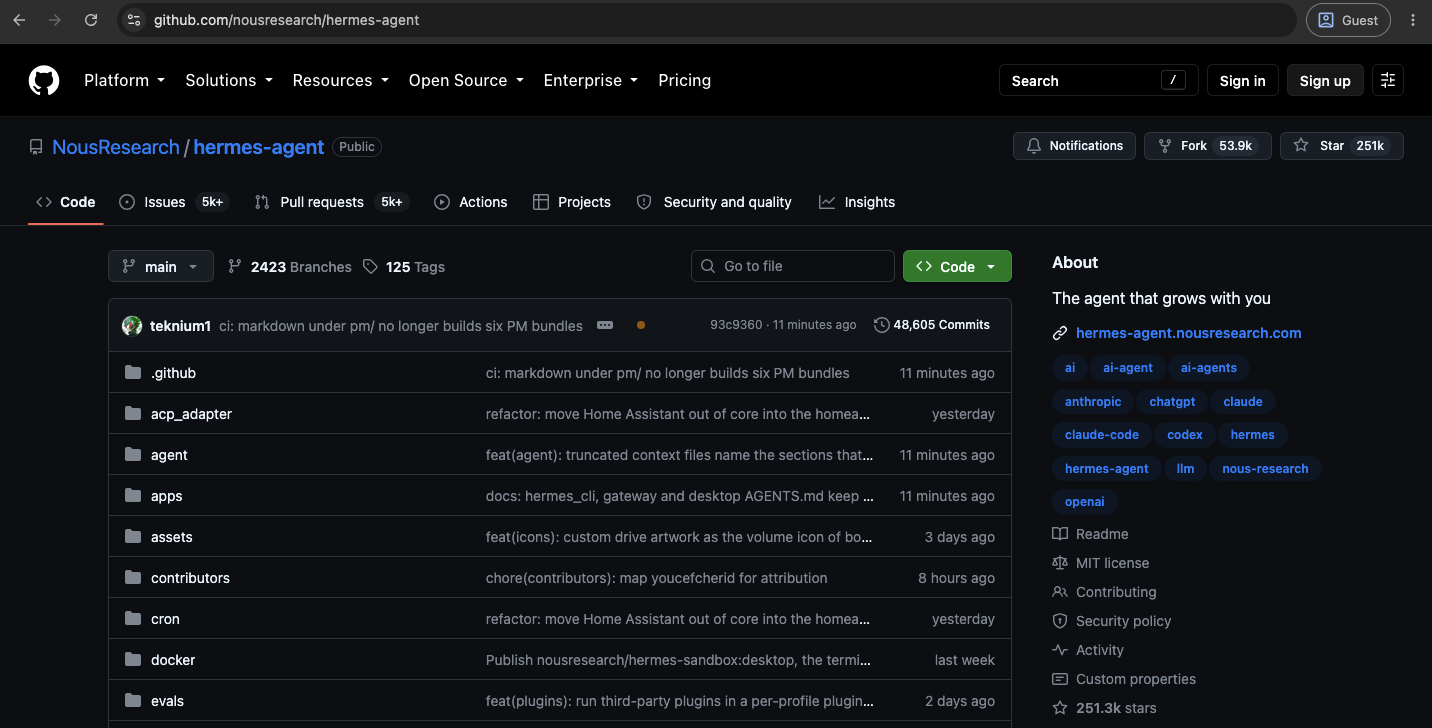The image size is (1432, 728).
Task: Click the orange commit status dot
Action: (641, 325)
